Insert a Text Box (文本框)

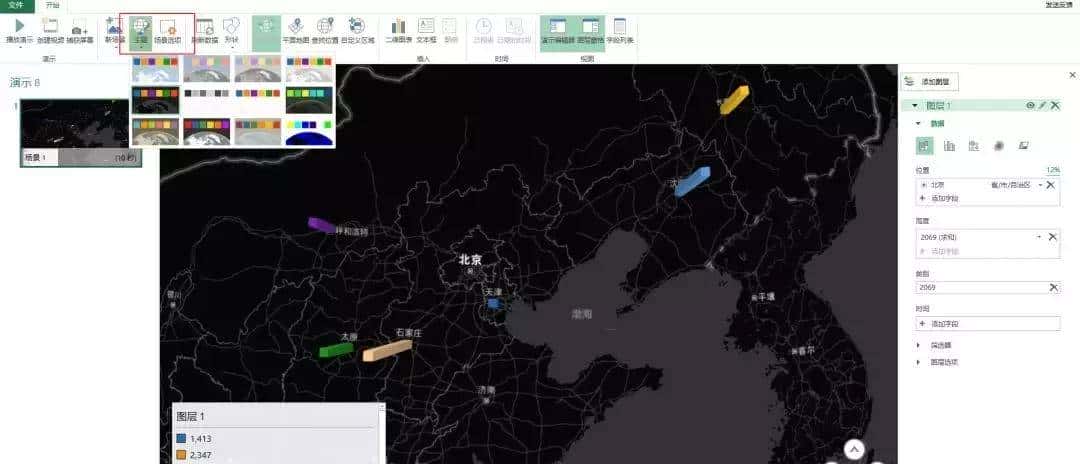(426, 29)
